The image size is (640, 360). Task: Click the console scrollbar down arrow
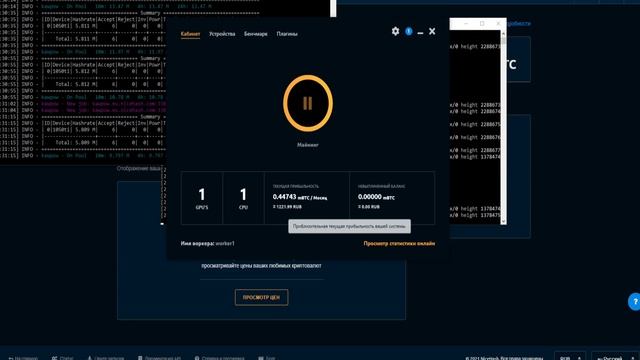pos(503,221)
